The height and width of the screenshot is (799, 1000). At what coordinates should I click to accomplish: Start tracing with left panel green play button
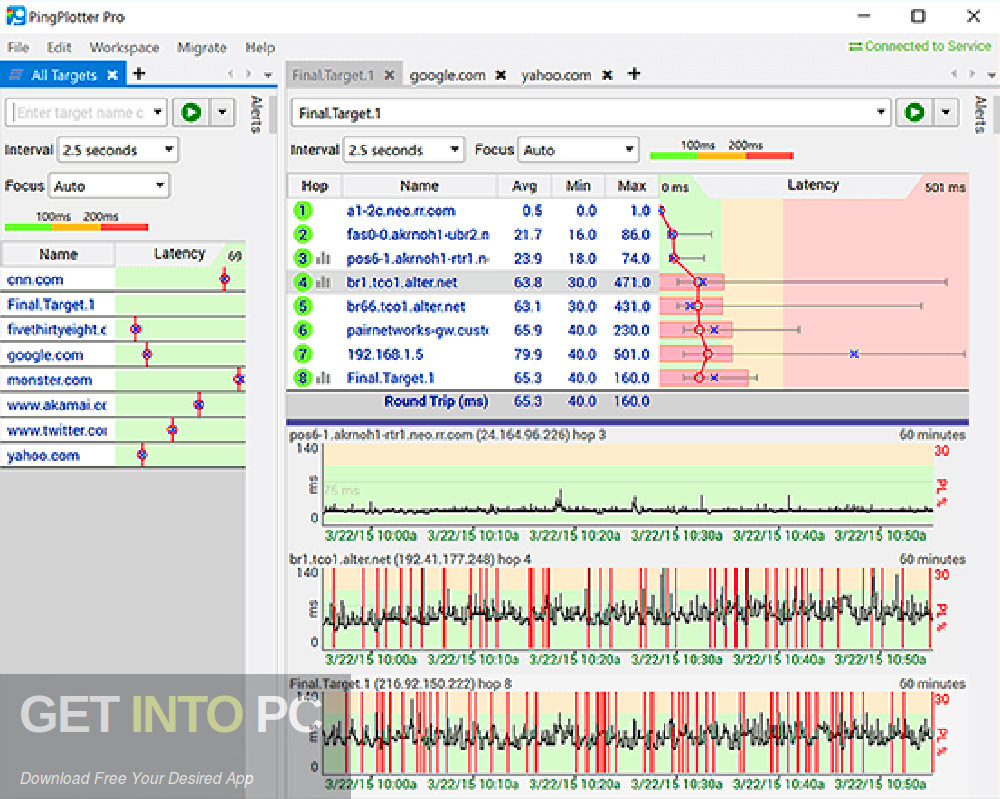tap(191, 113)
